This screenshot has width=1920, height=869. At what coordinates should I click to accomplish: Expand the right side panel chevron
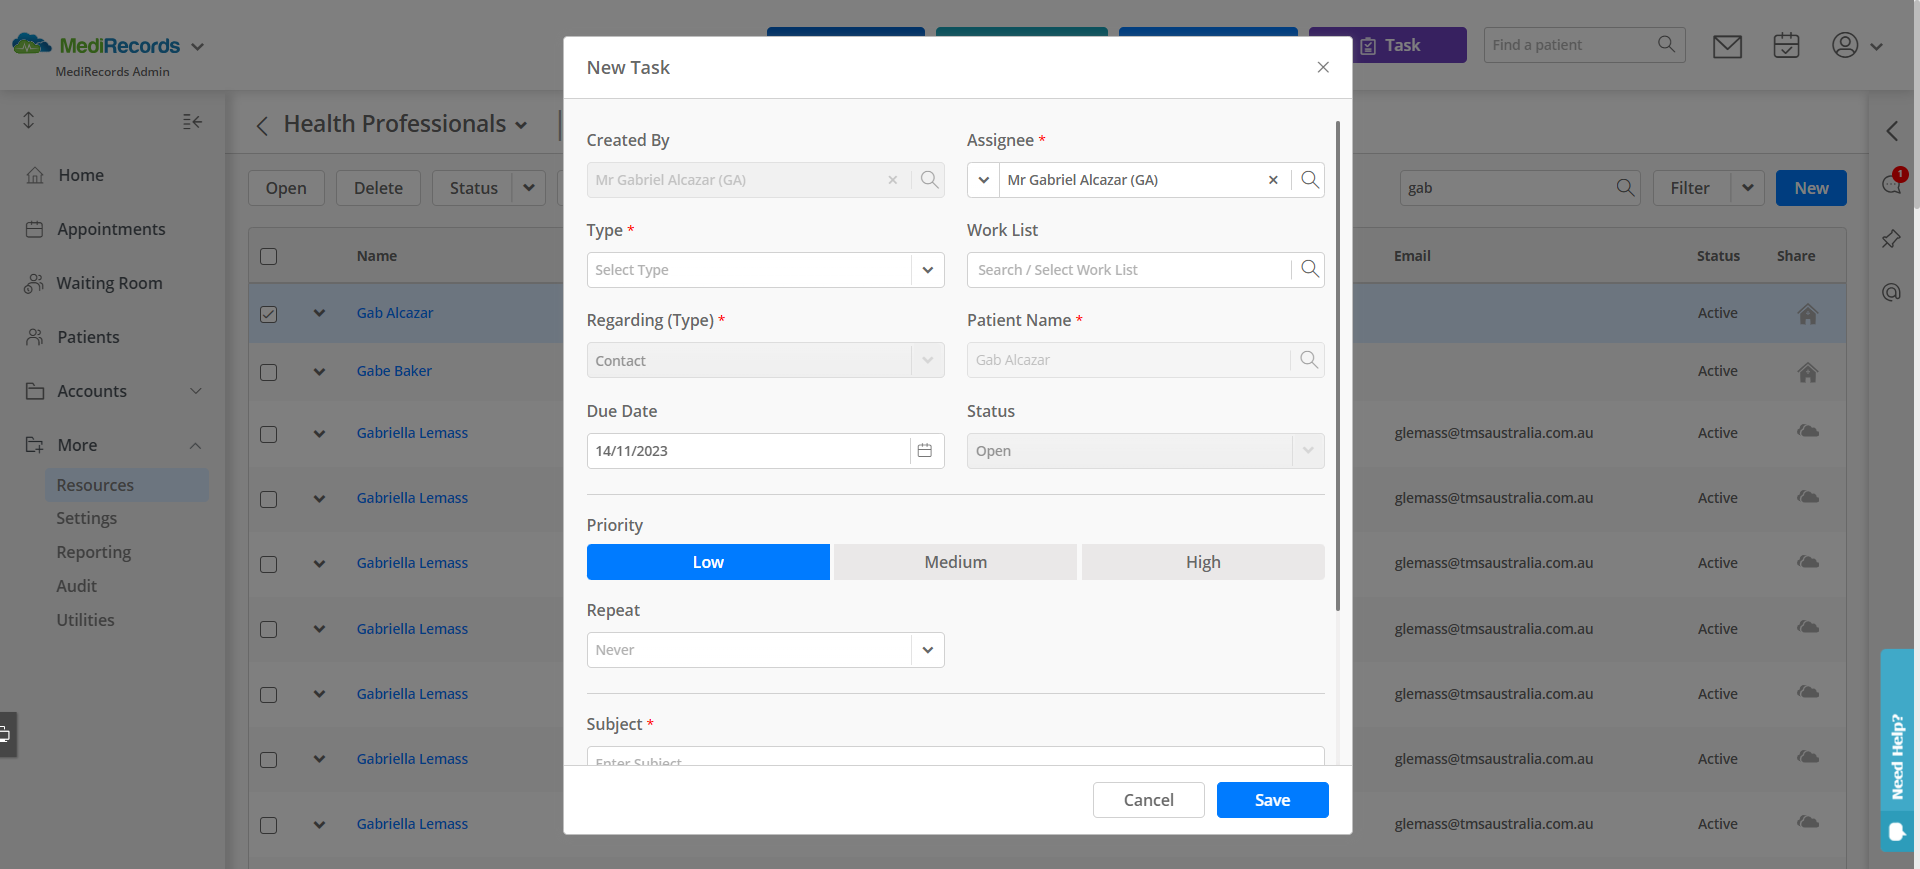click(x=1892, y=131)
